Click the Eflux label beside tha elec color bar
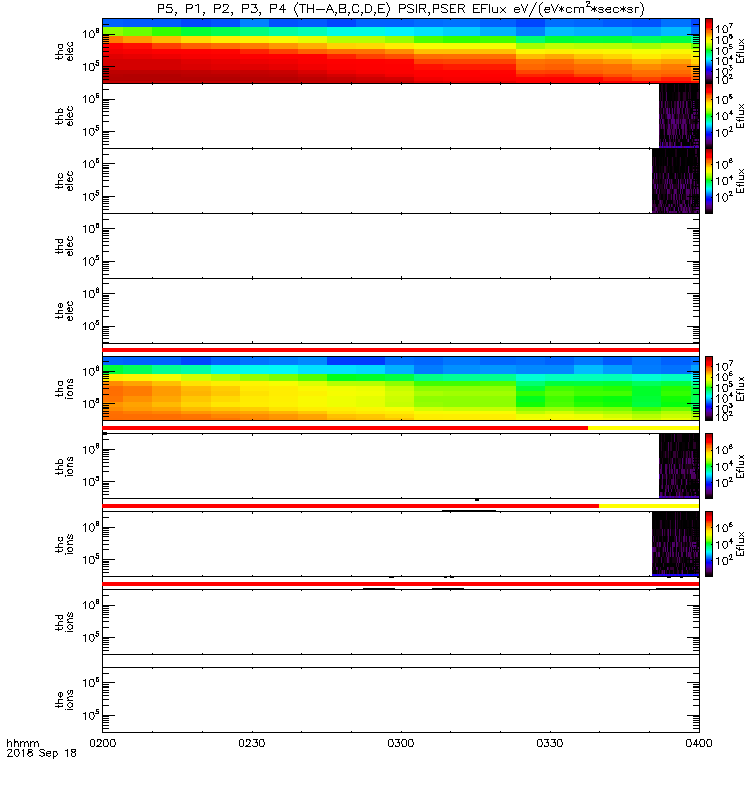The height and width of the screenshot is (800, 750). tap(740, 51)
